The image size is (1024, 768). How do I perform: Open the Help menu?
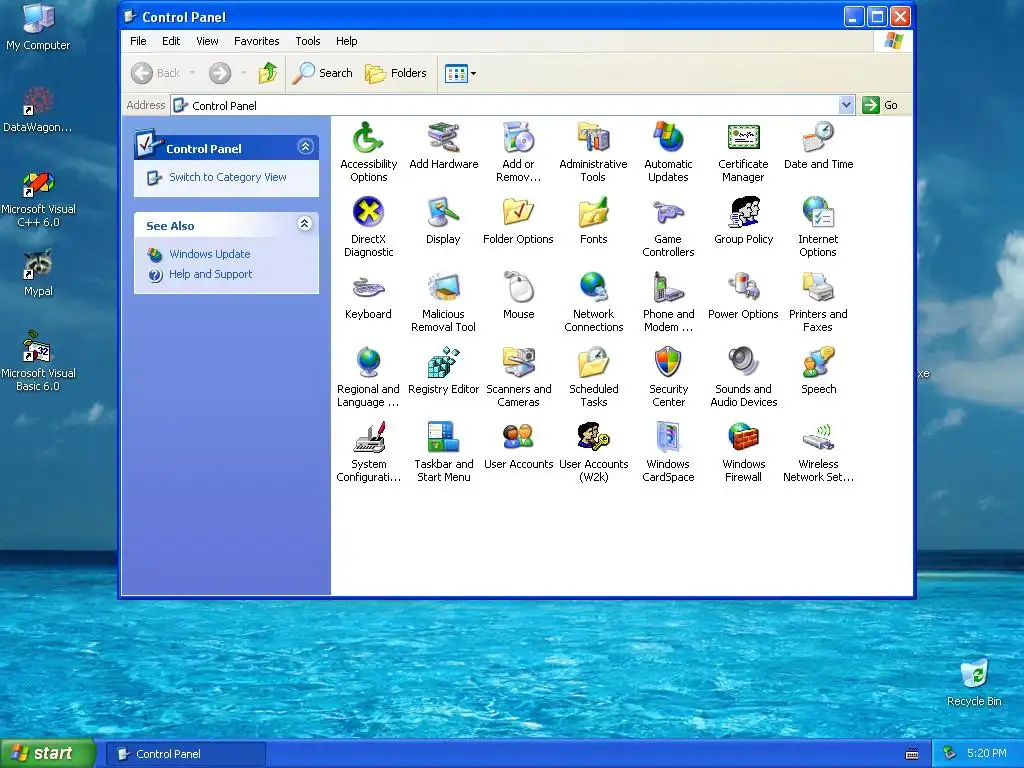tap(347, 41)
